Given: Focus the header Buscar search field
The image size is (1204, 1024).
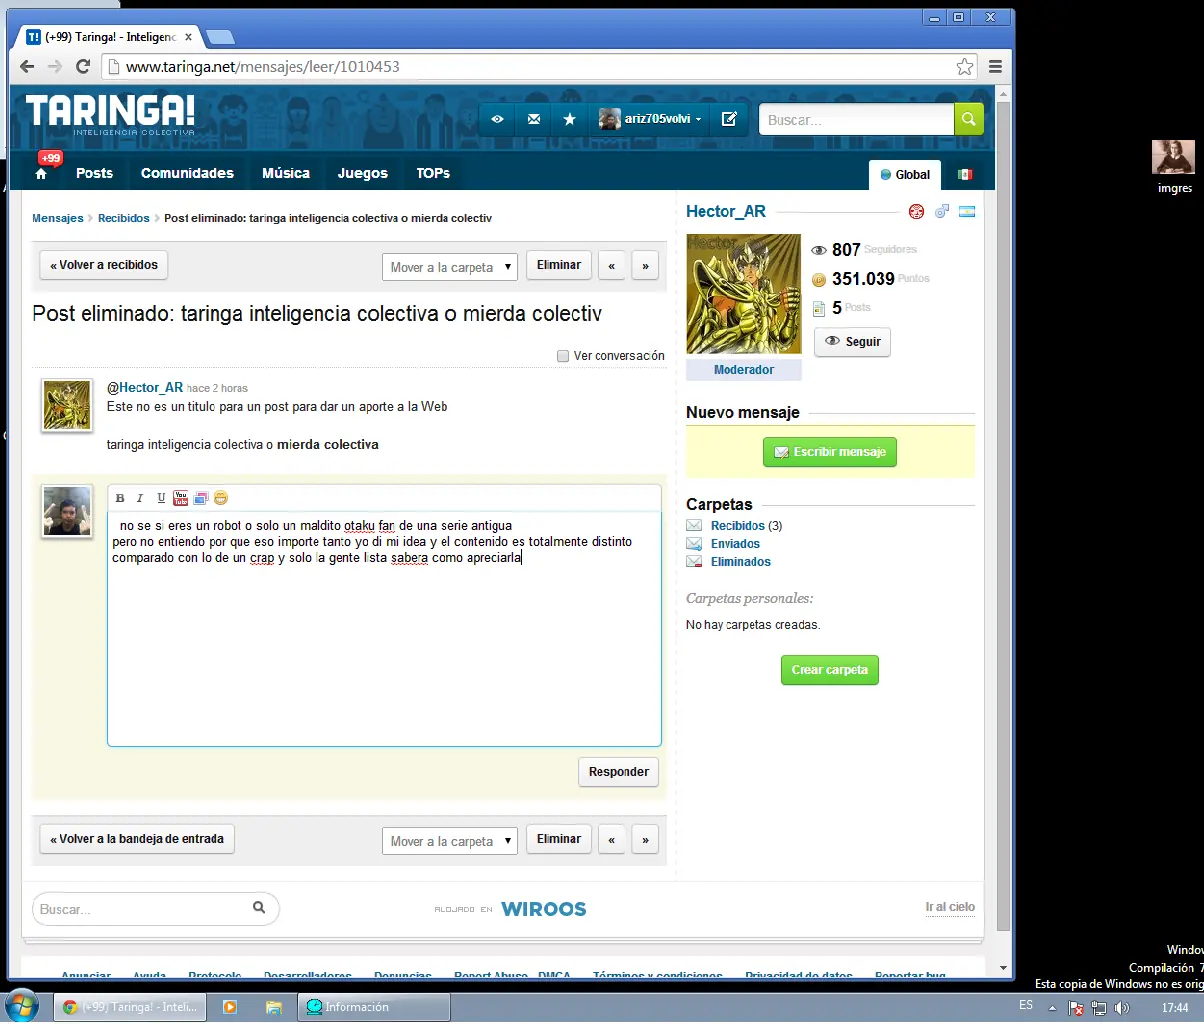Looking at the screenshot, I should click(856, 119).
